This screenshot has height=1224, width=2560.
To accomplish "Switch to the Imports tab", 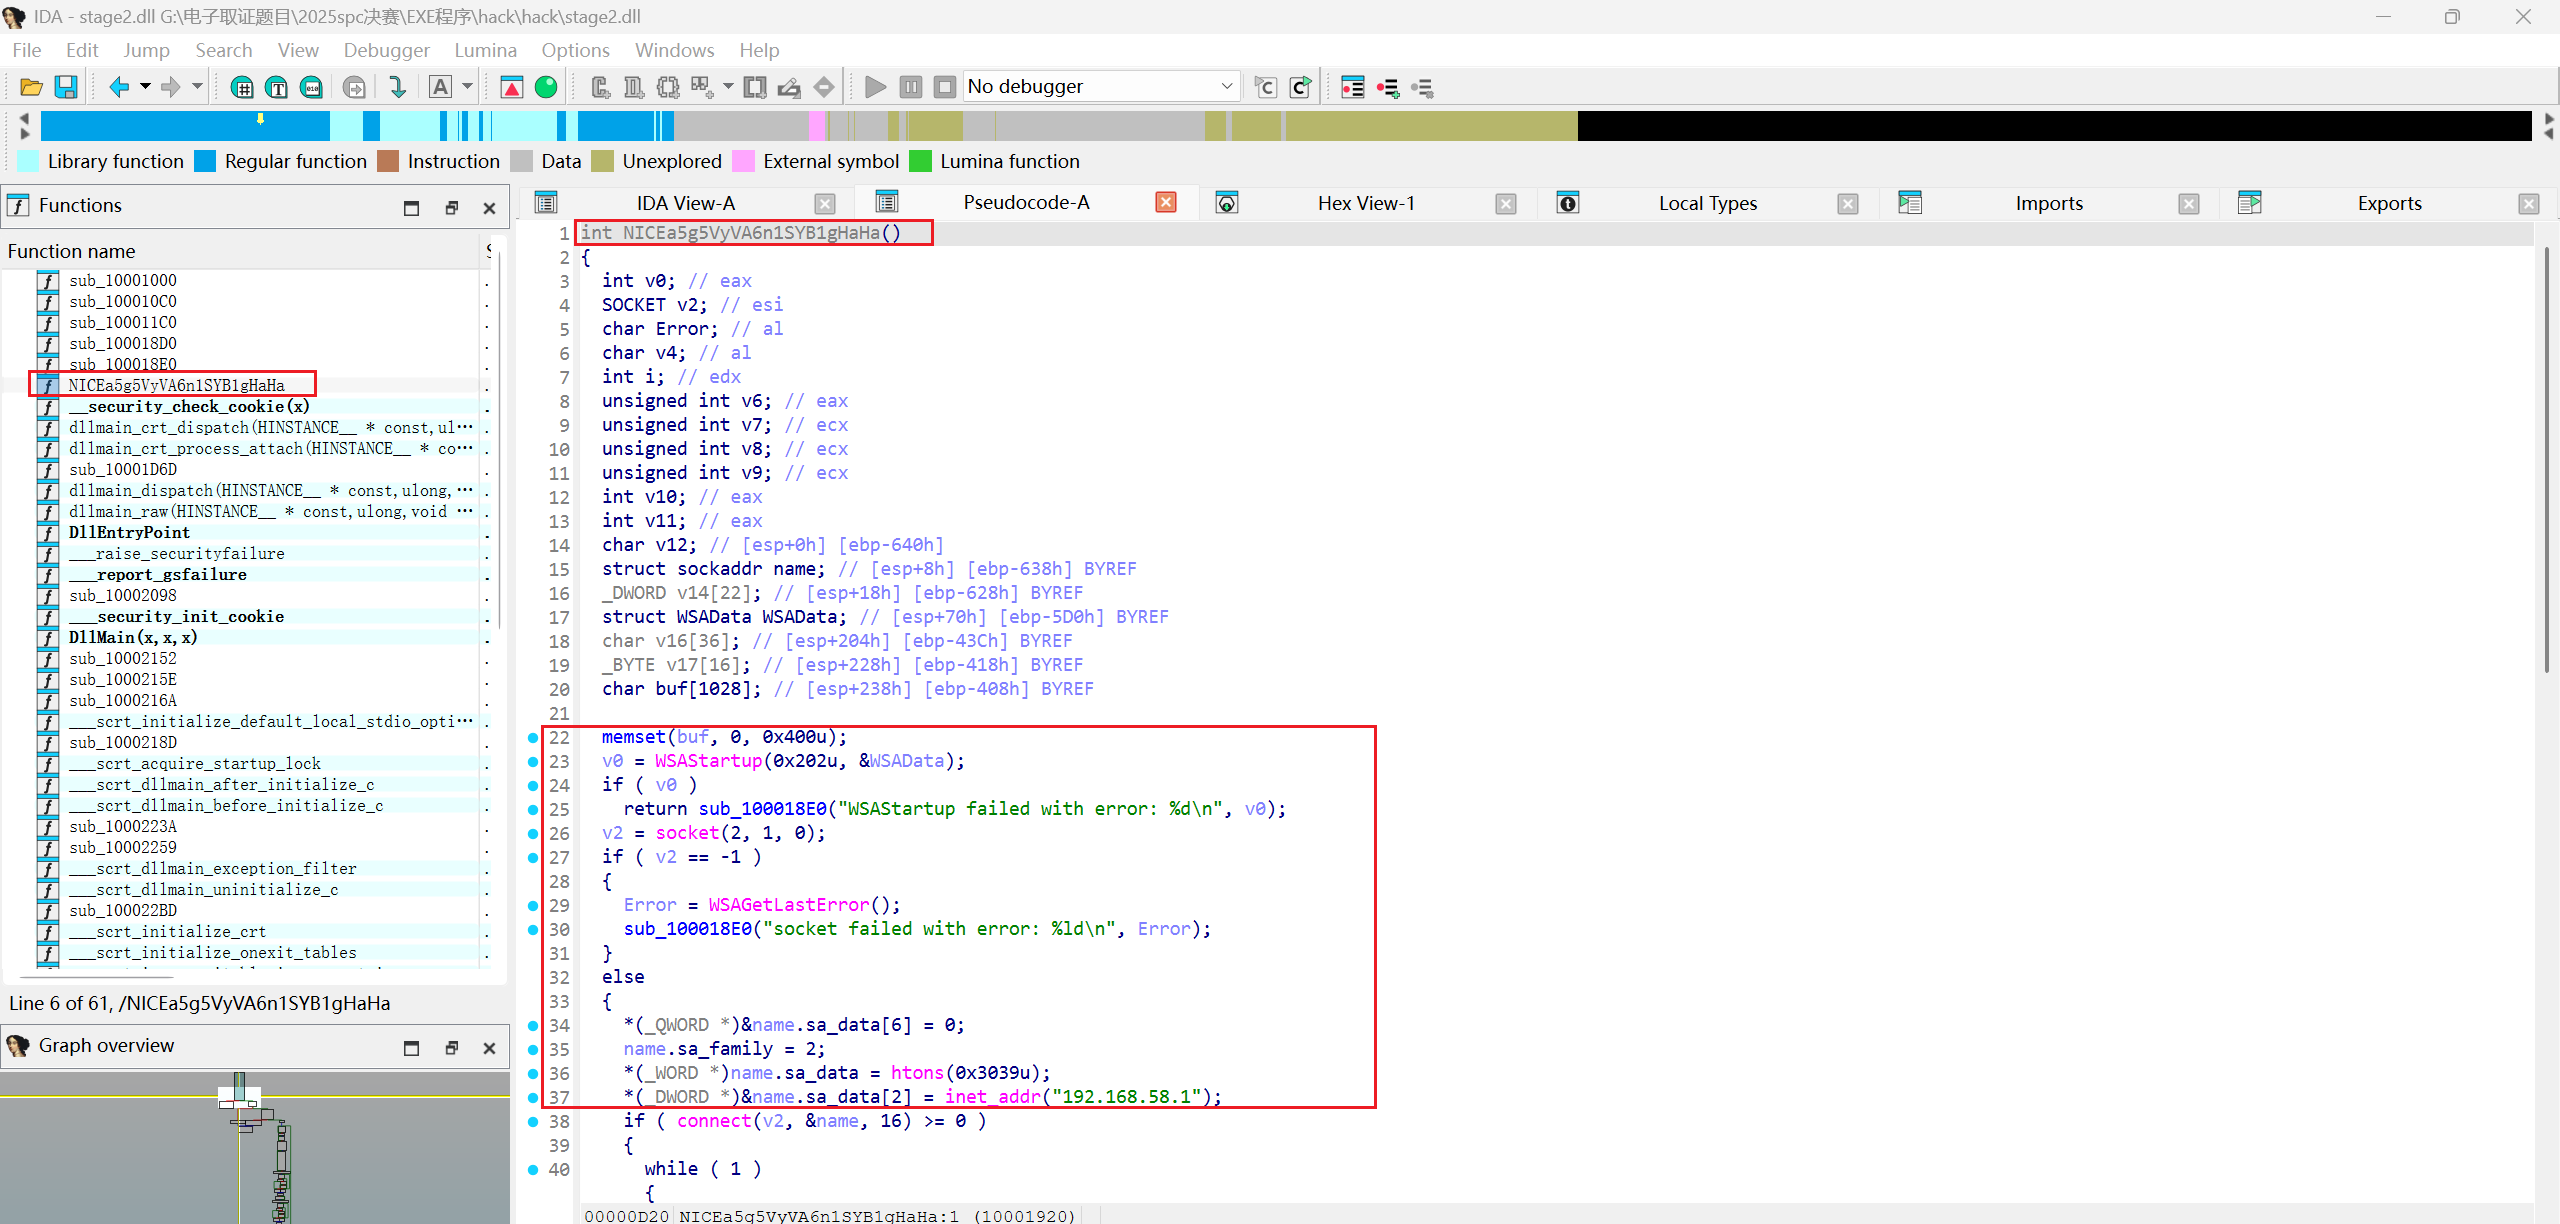I will 2048,203.
